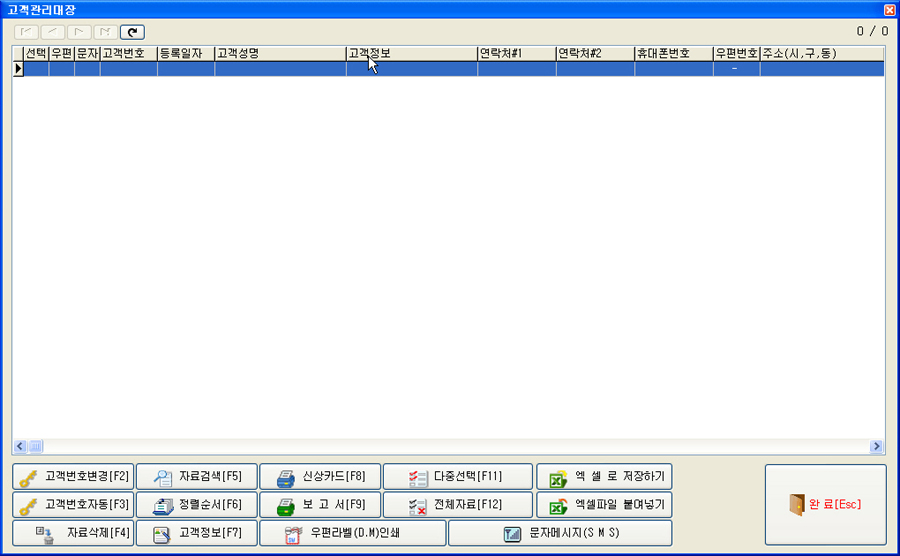Screen dimensions: 900x556
Task: Click the row selector arrow indicator
Action: coord(18,69)
